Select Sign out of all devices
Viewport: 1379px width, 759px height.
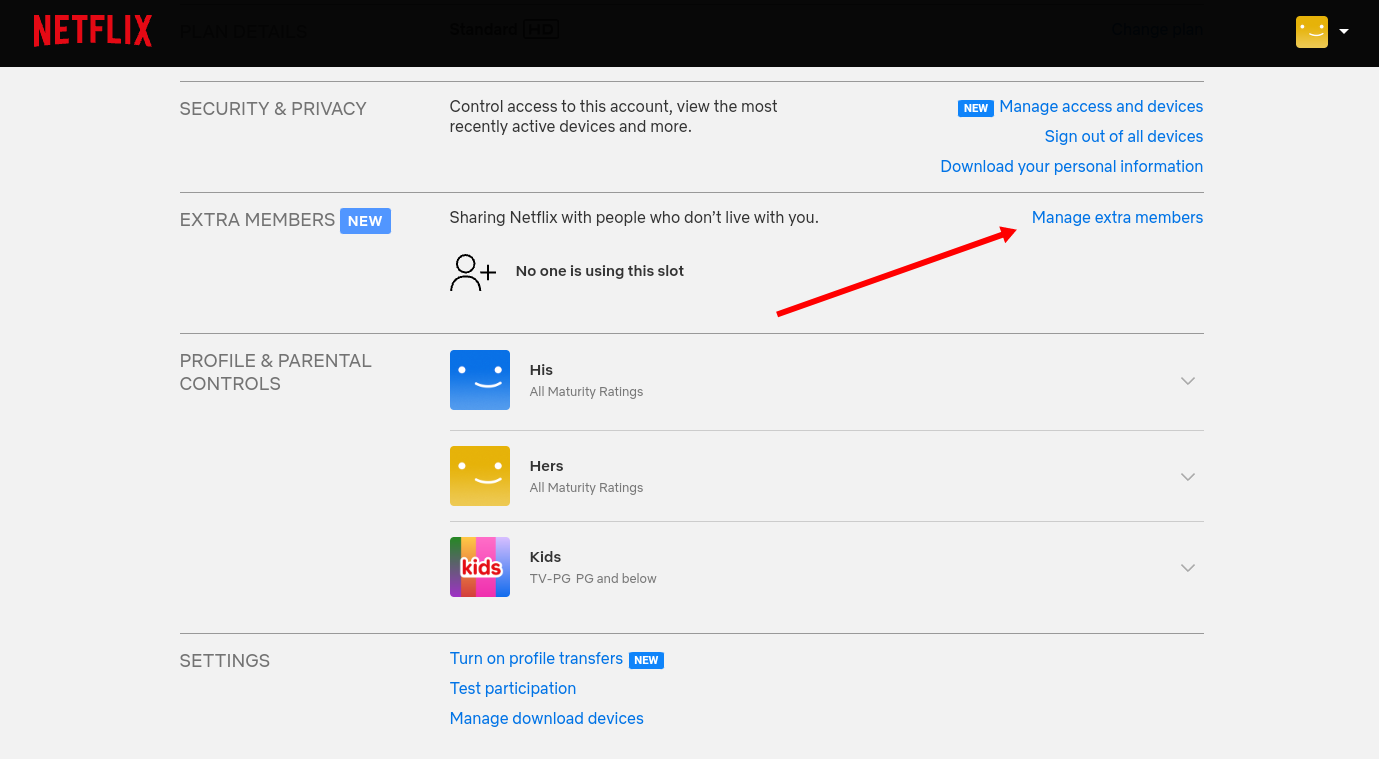[x=1123, y=136]
